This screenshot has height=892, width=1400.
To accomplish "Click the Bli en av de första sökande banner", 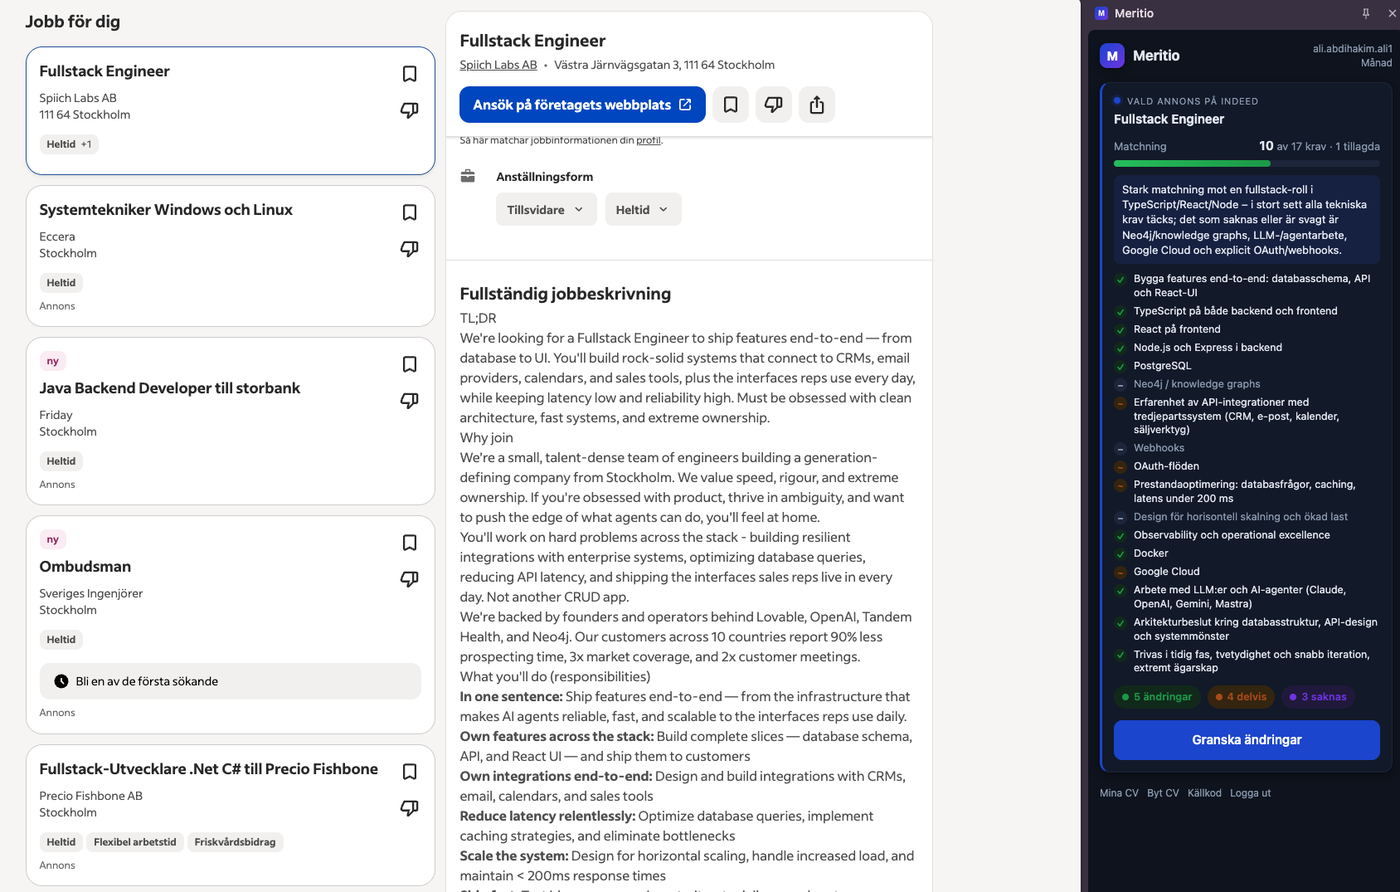I will point(230,681).
